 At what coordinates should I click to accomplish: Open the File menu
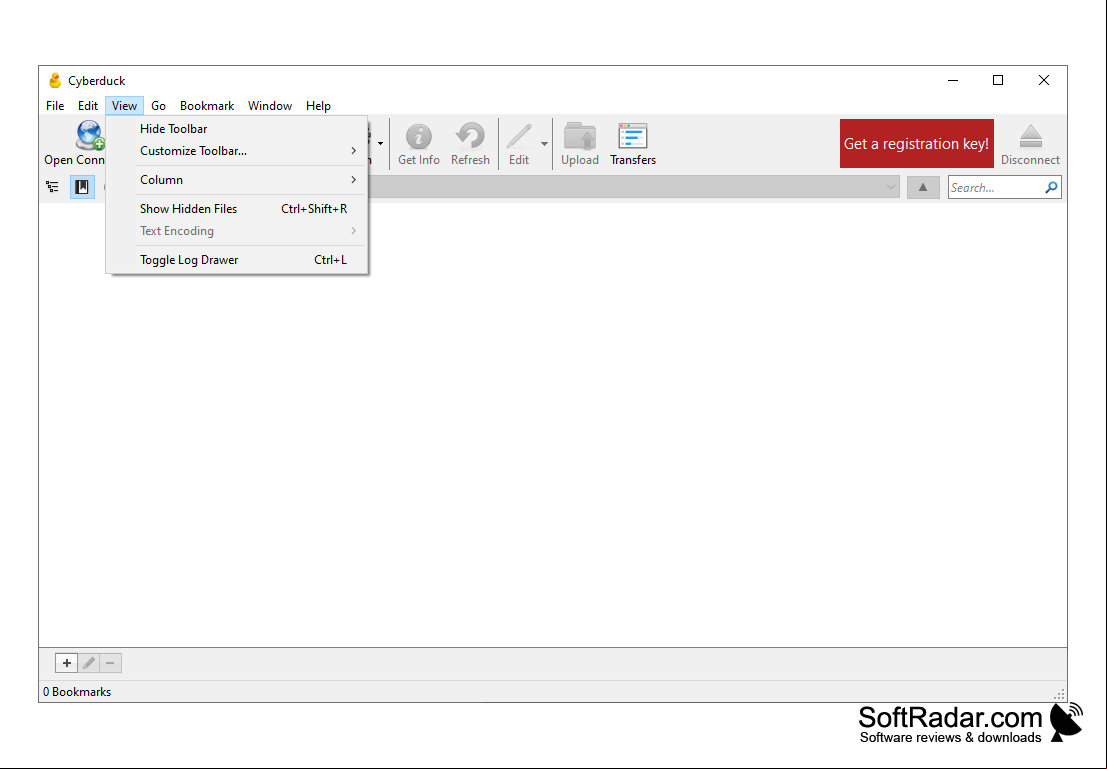[55, 106]
